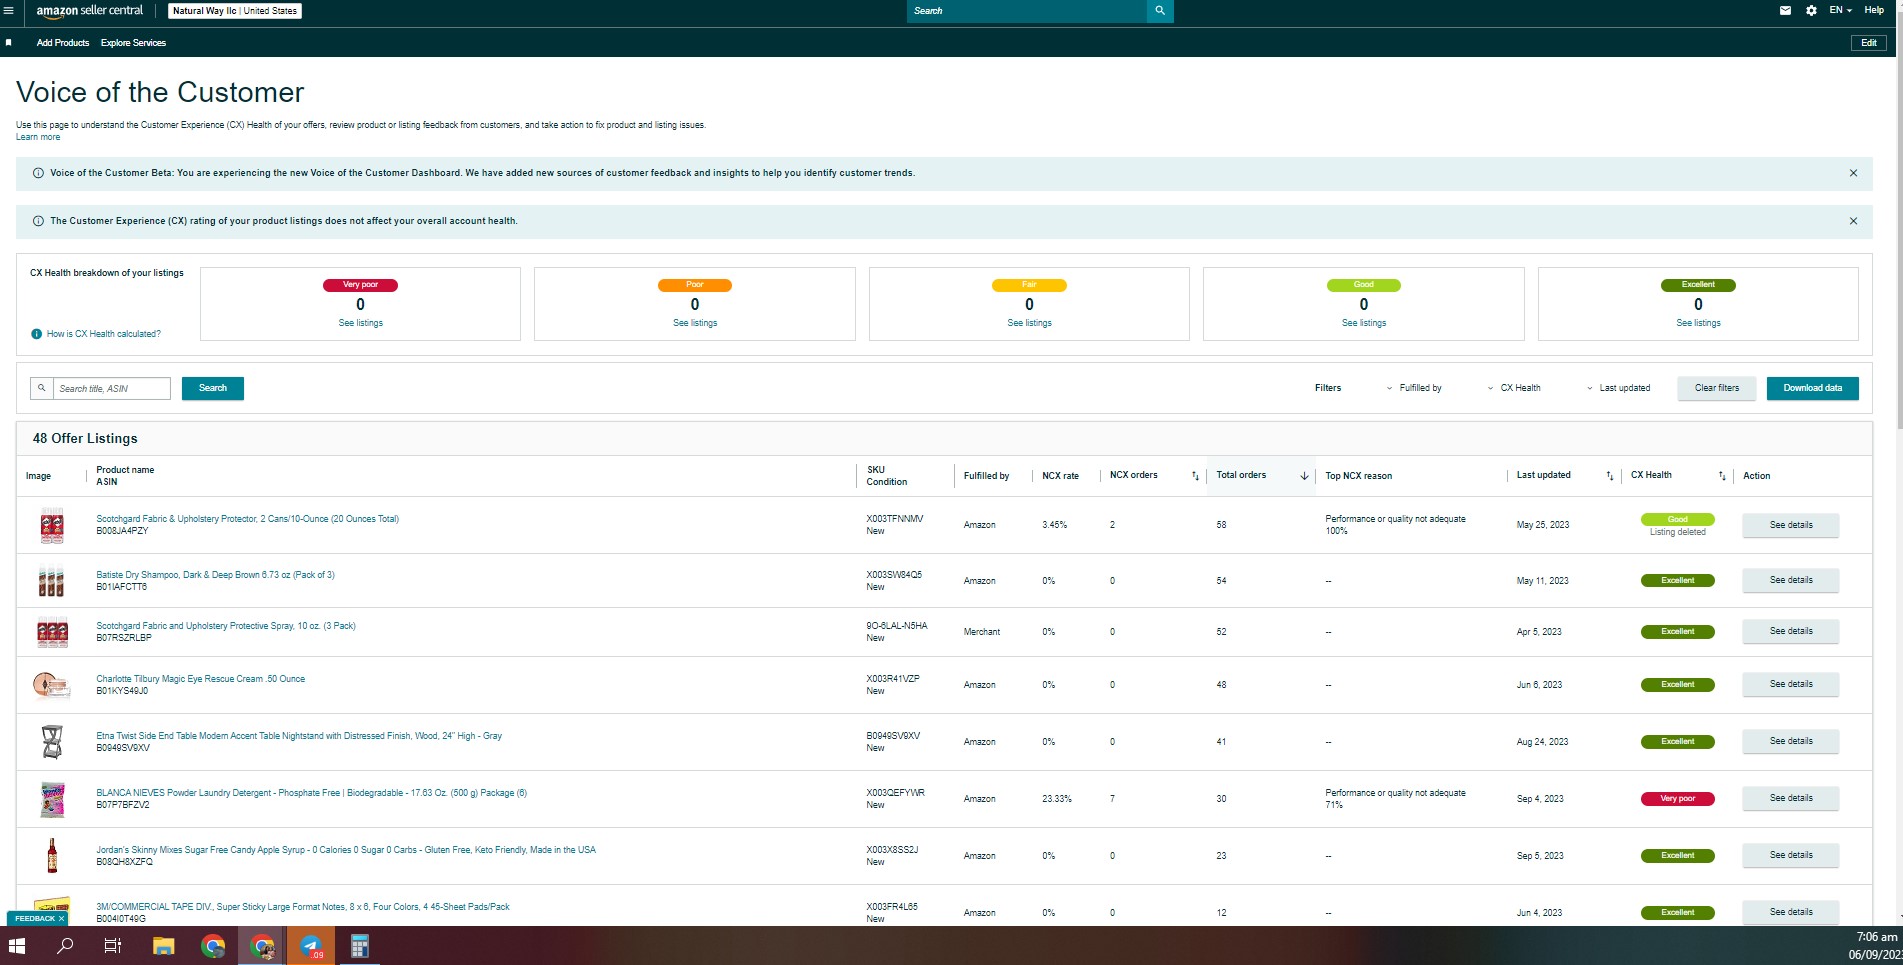
Task: Click the Edit button in navigation bar
Action: 1869,43
